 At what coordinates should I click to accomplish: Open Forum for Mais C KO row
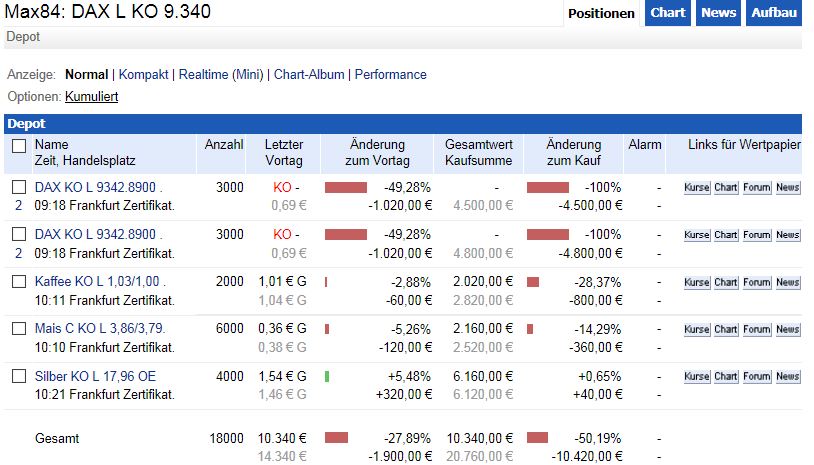click(757, 329)
